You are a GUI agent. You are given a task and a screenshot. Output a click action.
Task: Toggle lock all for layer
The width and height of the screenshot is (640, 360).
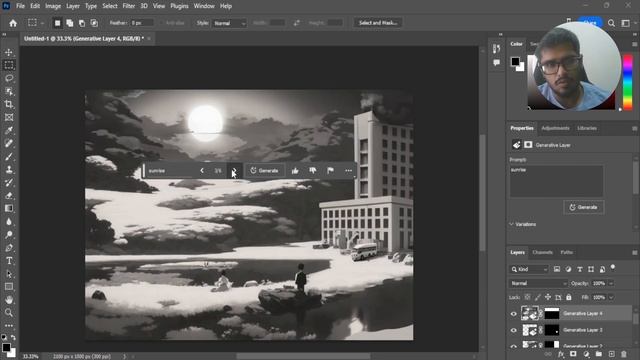tap(569, 298)
